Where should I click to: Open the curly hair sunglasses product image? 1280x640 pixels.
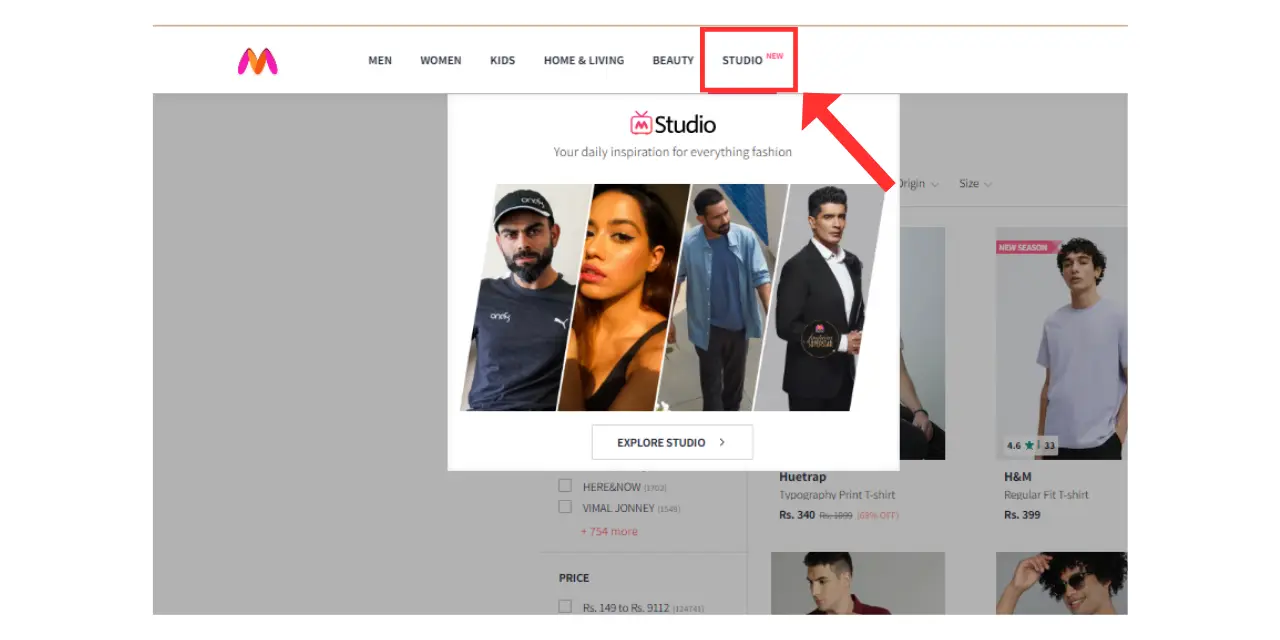click(x=1061, y=583)
